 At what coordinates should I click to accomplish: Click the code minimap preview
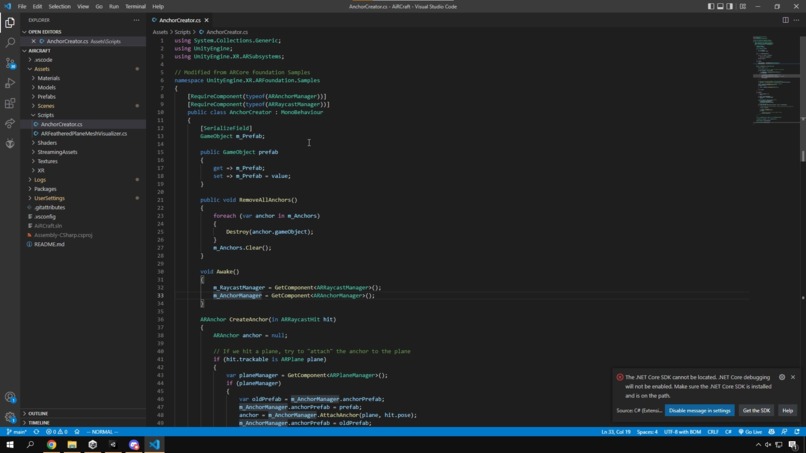pyautogui.click(x=775, y=80)
